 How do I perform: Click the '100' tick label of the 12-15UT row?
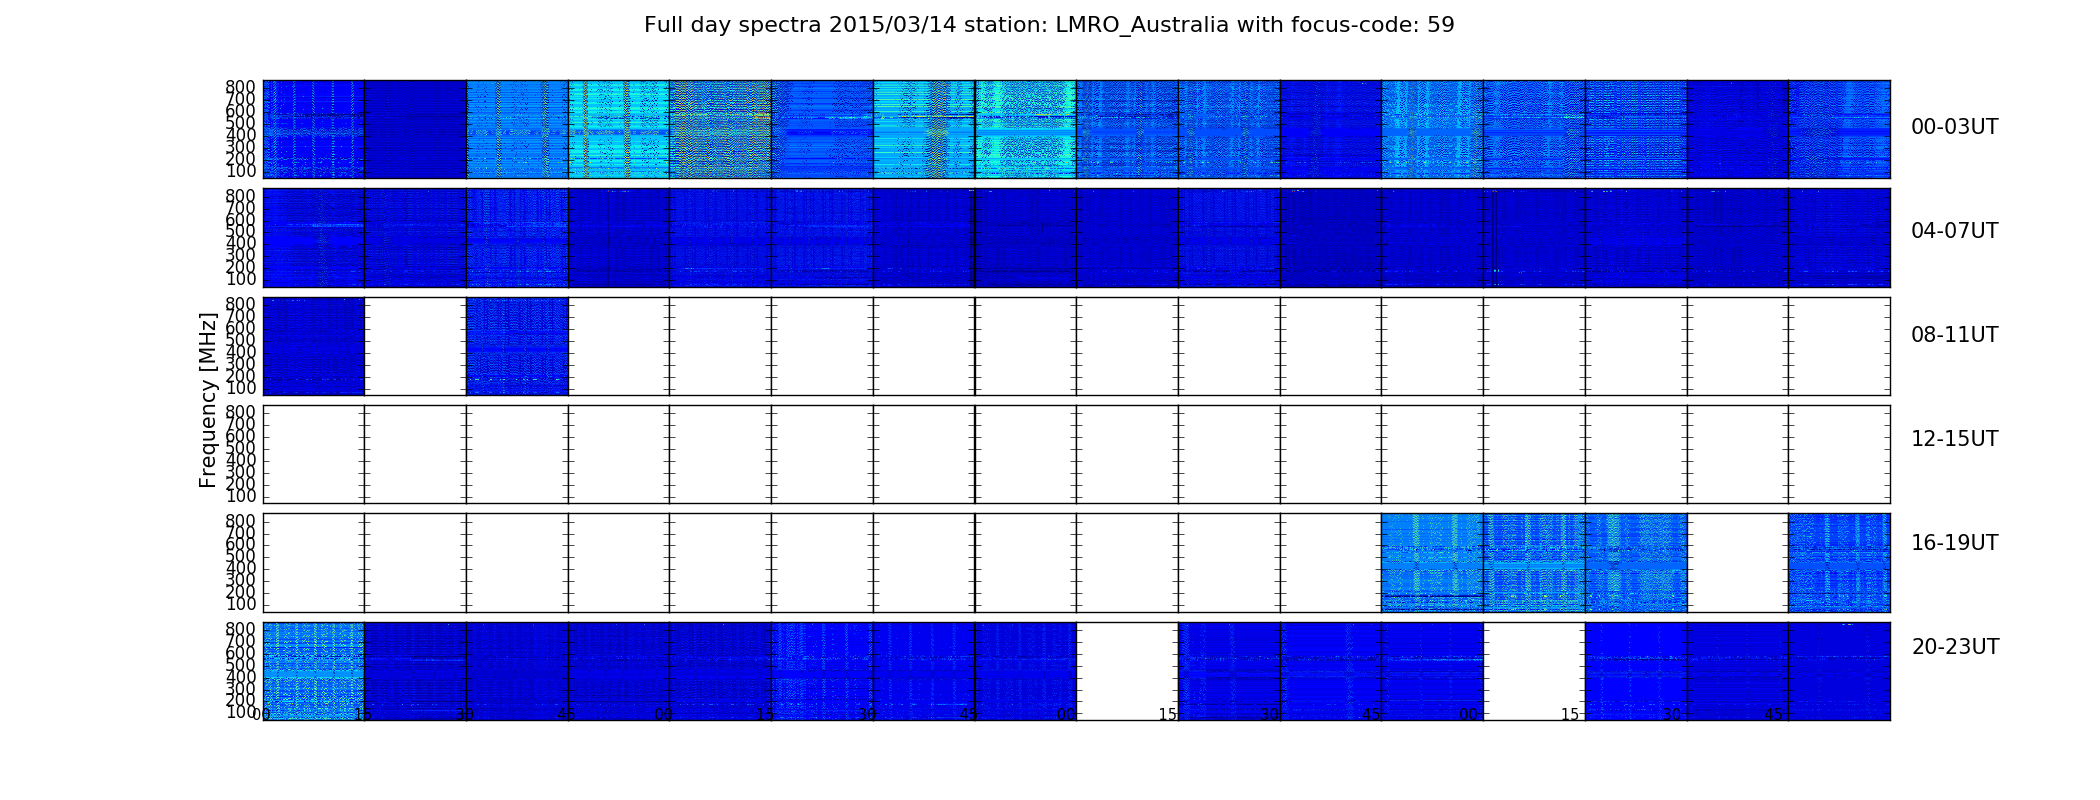tap(241, 496)
